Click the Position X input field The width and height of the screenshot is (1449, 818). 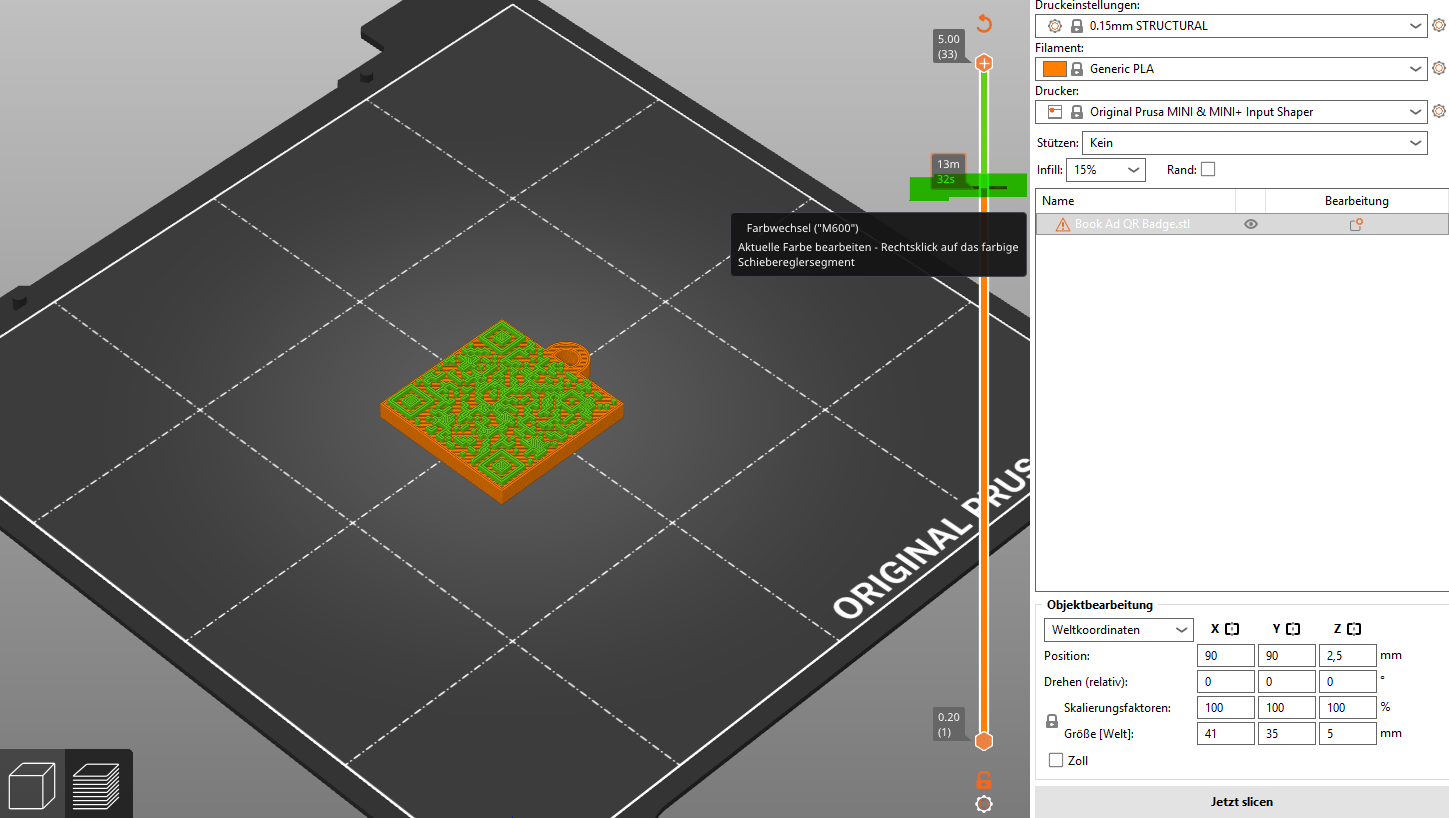1225,656
